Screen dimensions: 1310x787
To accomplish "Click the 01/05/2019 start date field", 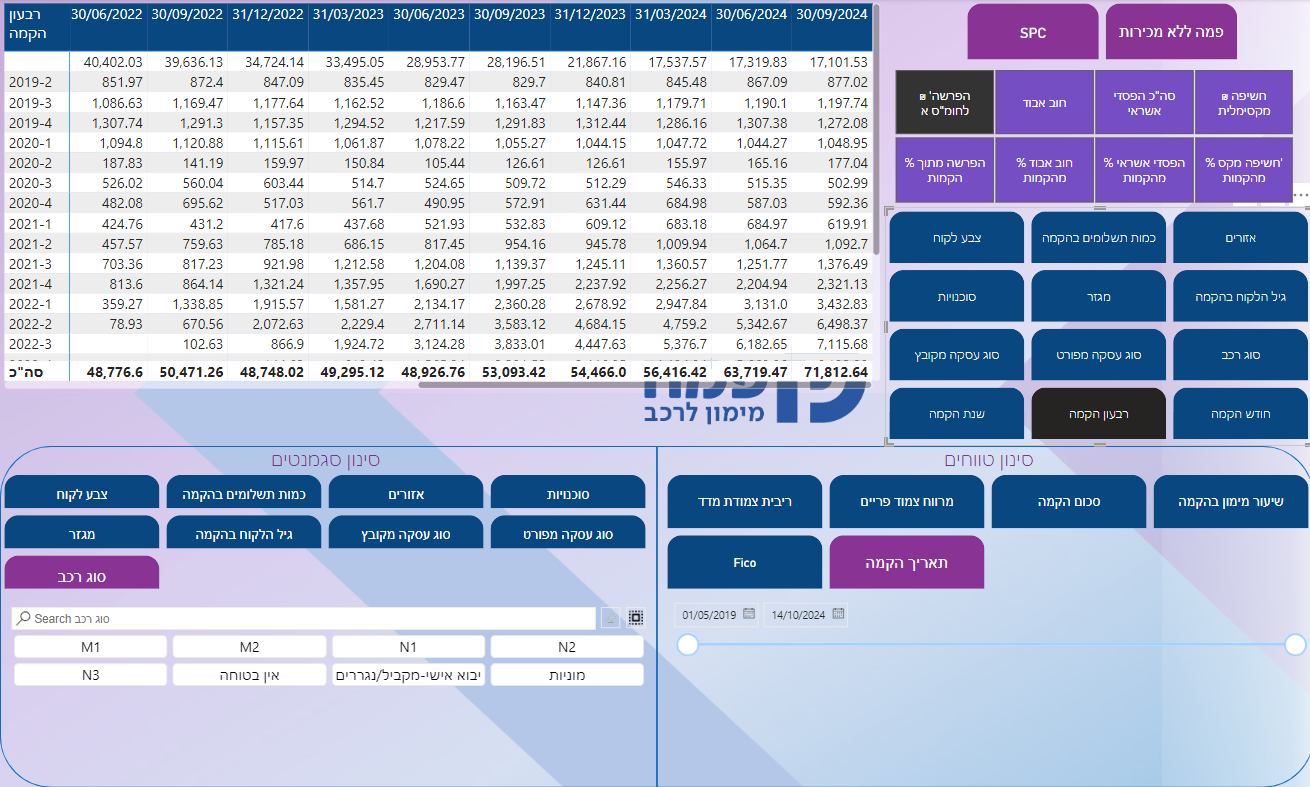I will (710, 615).
